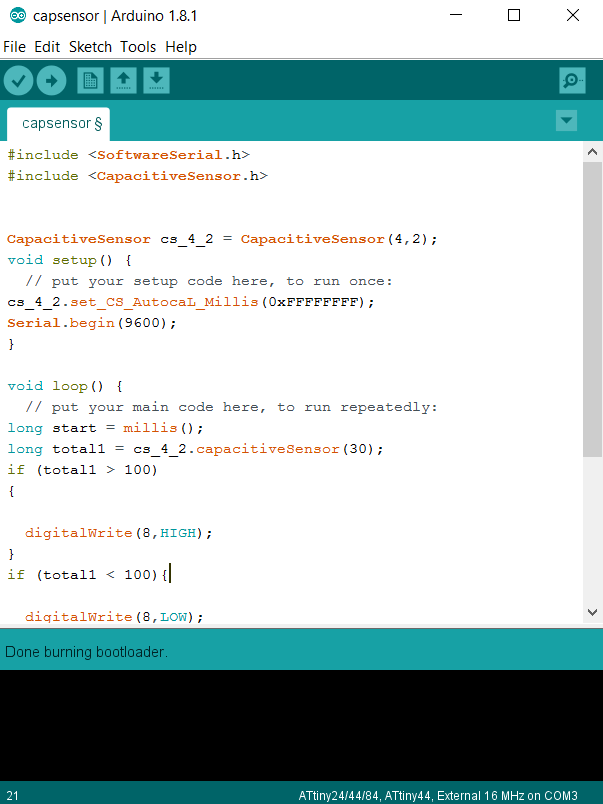Click the Verify sketch checkmark button

click(x=18, y=81)
